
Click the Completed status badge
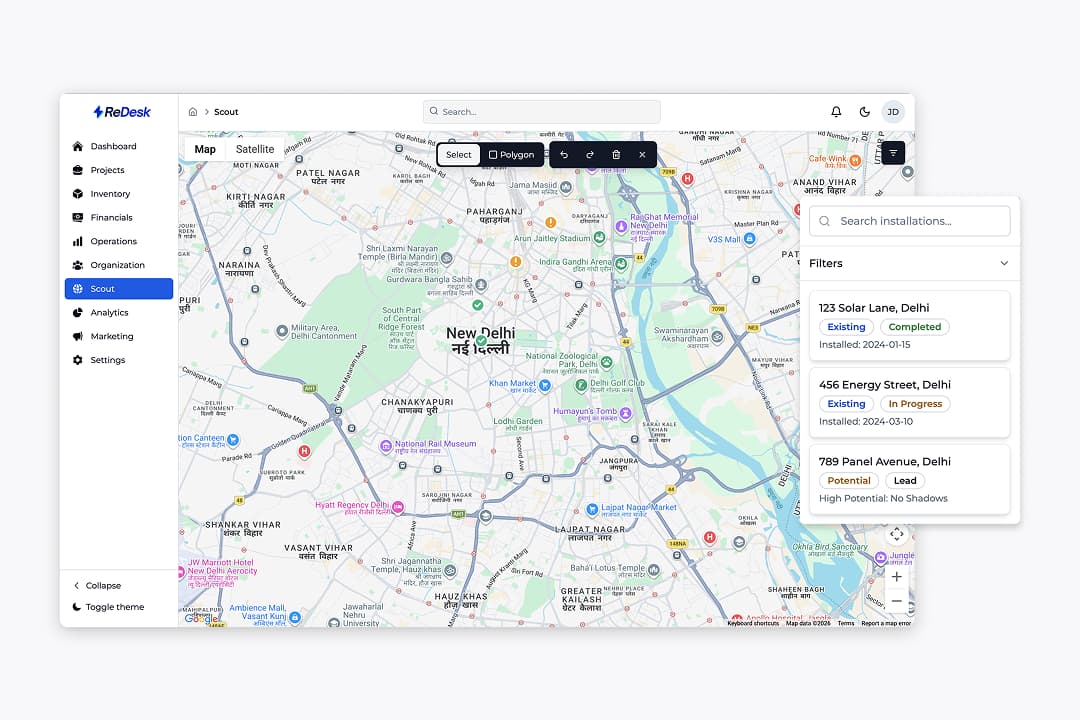click(915, 327)
